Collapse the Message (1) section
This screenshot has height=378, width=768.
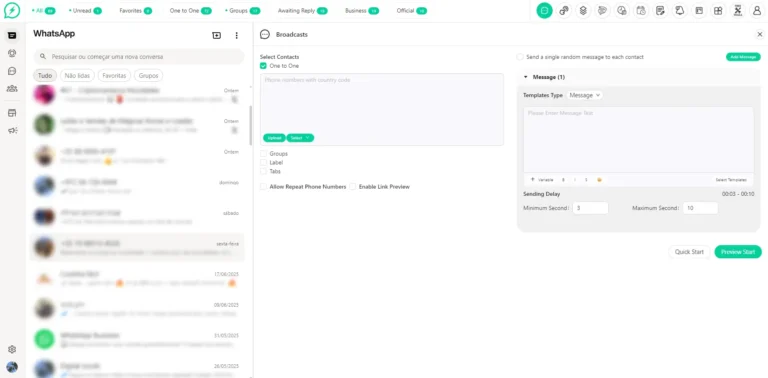pyautogui.click(x=526, y=77)
